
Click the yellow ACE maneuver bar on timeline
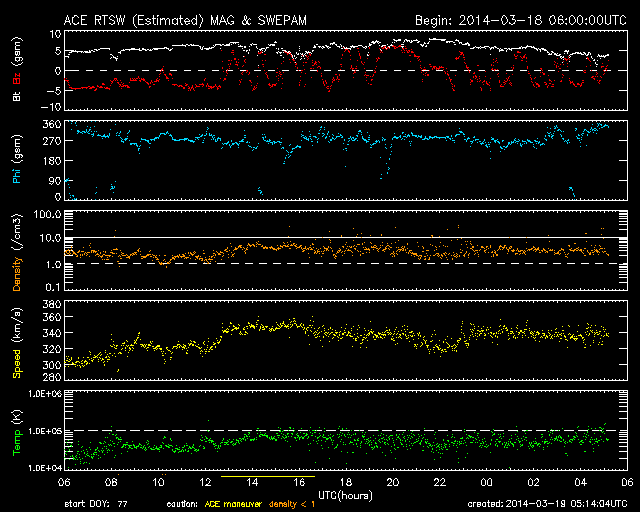[x=267, y=477]
